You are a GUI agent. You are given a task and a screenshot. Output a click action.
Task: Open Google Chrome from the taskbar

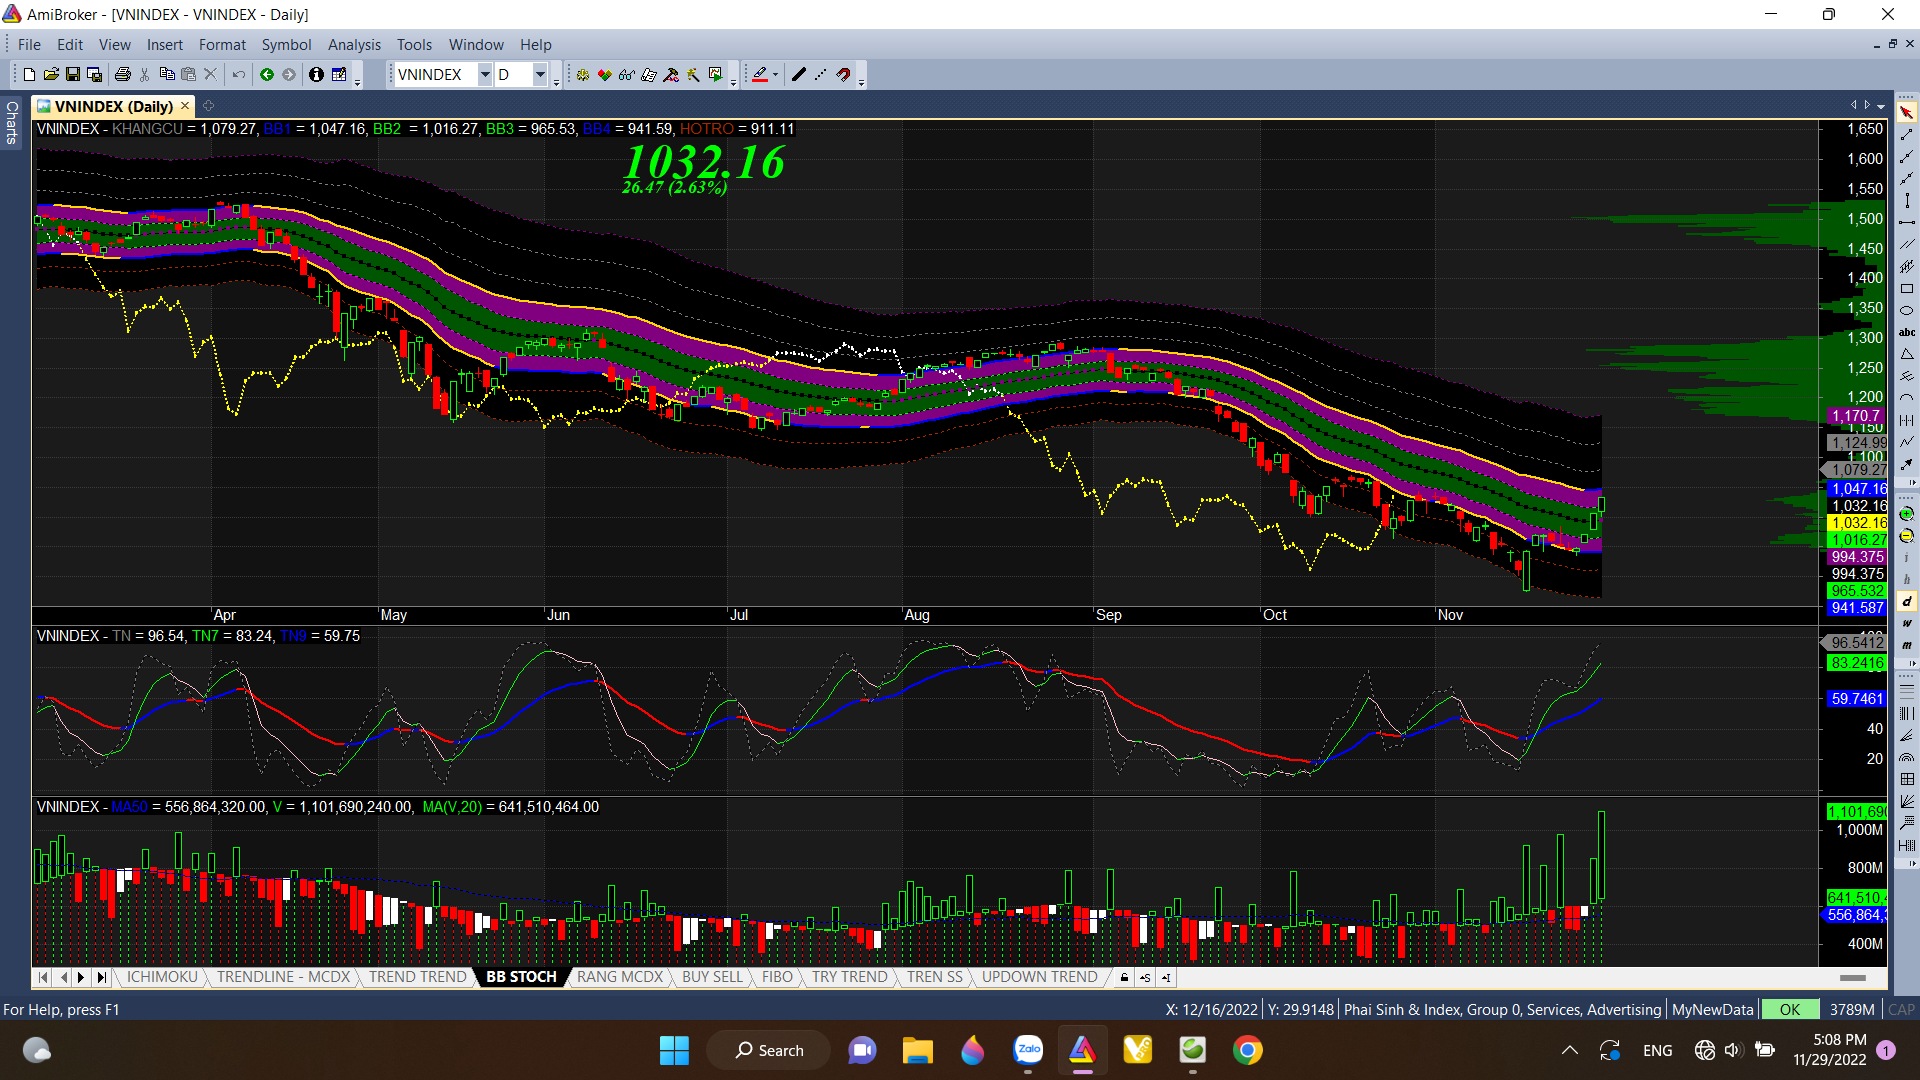pos(1247,1050)
